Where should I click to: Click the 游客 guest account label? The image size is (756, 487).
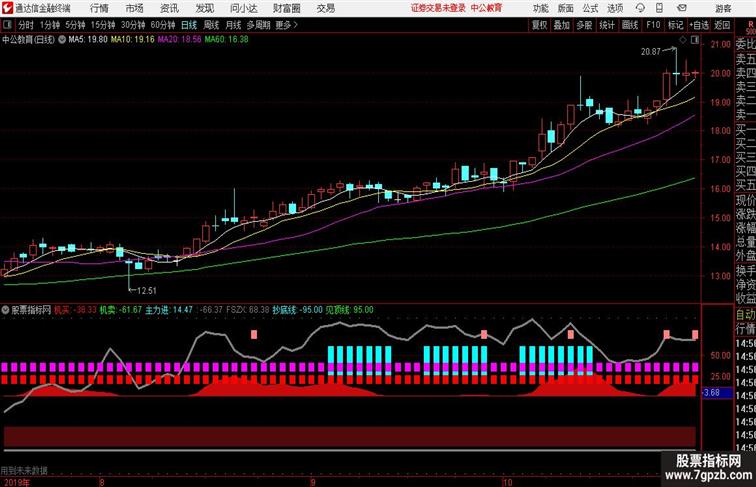point(723,8)
